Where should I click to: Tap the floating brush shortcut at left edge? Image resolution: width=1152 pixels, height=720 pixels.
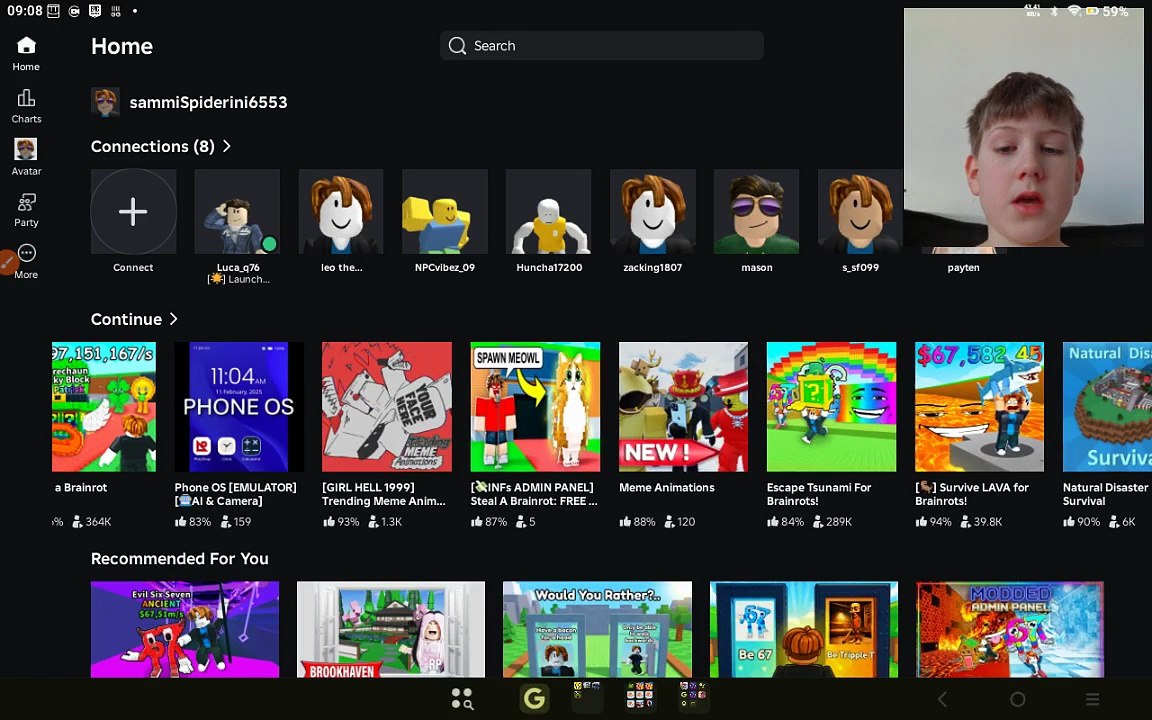7,262
